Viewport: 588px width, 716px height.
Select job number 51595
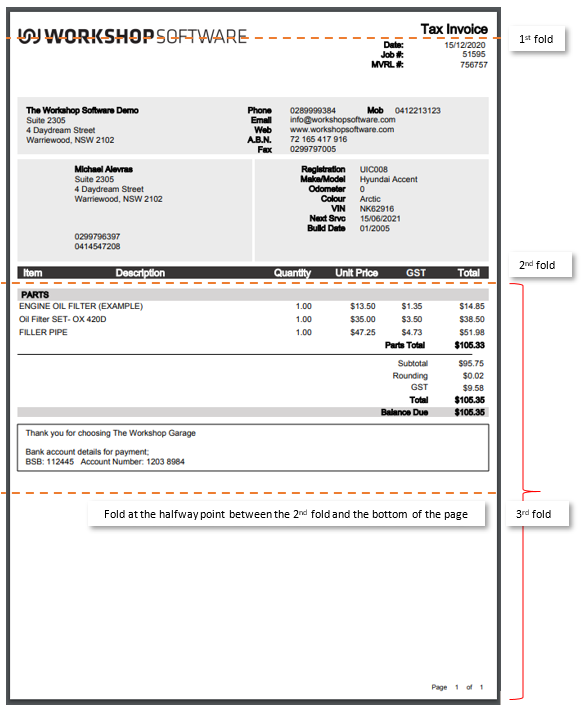click(474, 54)
